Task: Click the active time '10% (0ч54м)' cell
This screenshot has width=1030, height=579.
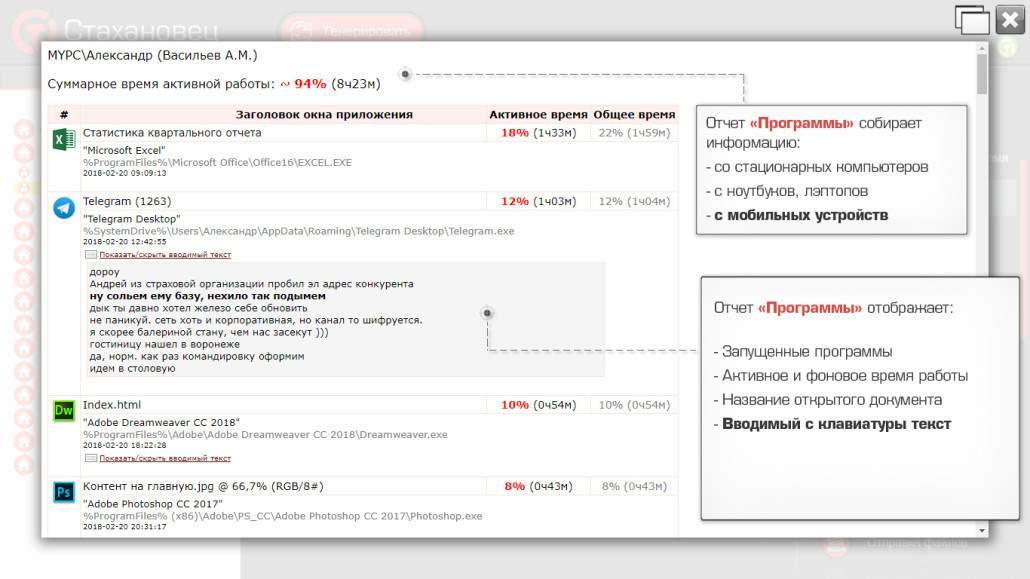Action: point(539,405)
